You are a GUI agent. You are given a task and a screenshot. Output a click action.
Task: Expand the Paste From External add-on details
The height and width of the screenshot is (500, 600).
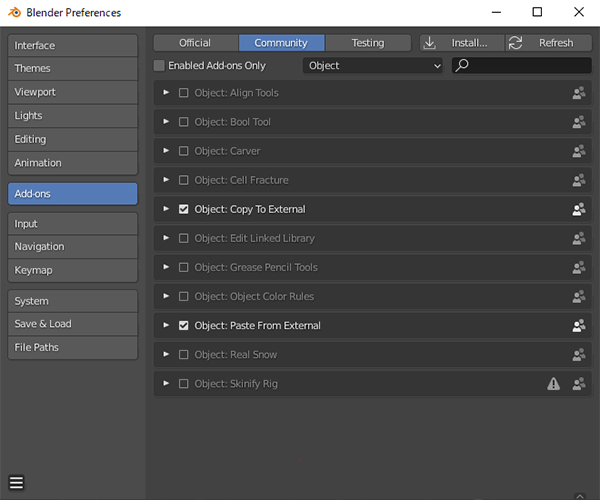pyautogui.click(x=166, y=326)
